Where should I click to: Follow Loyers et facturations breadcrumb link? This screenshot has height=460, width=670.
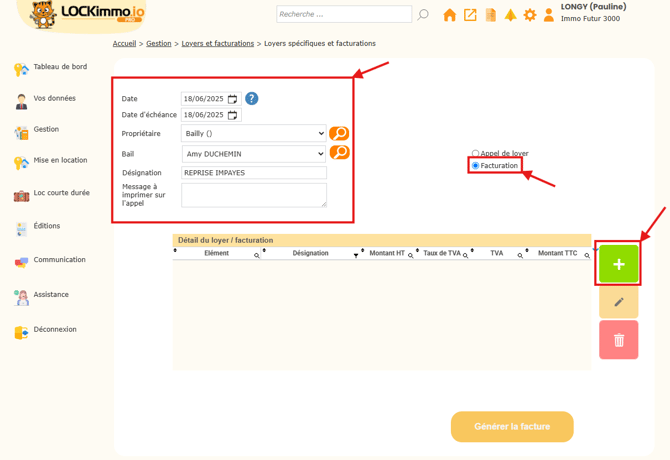coord(217,44)
